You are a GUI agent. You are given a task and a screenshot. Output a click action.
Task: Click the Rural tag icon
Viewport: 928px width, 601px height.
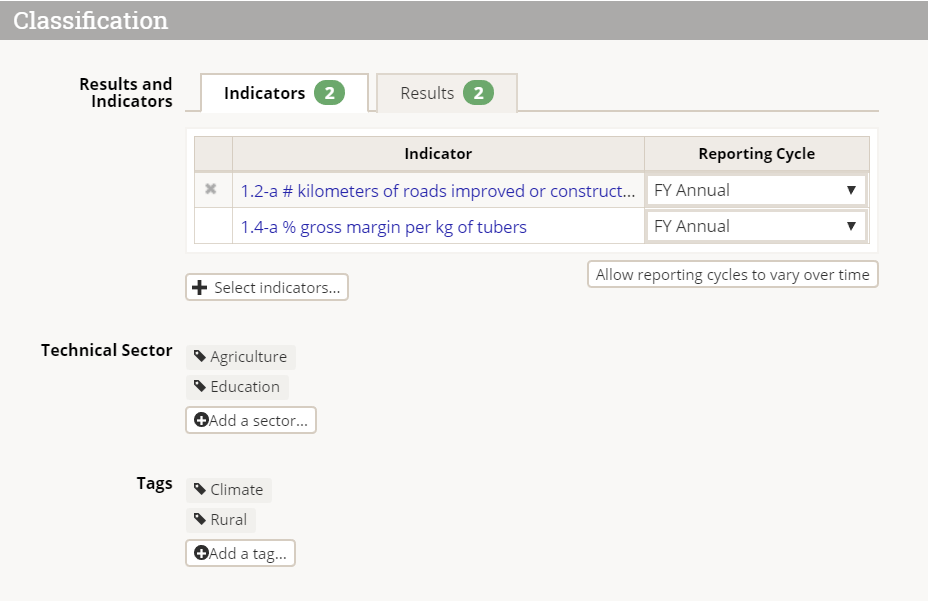coord(200,520)
